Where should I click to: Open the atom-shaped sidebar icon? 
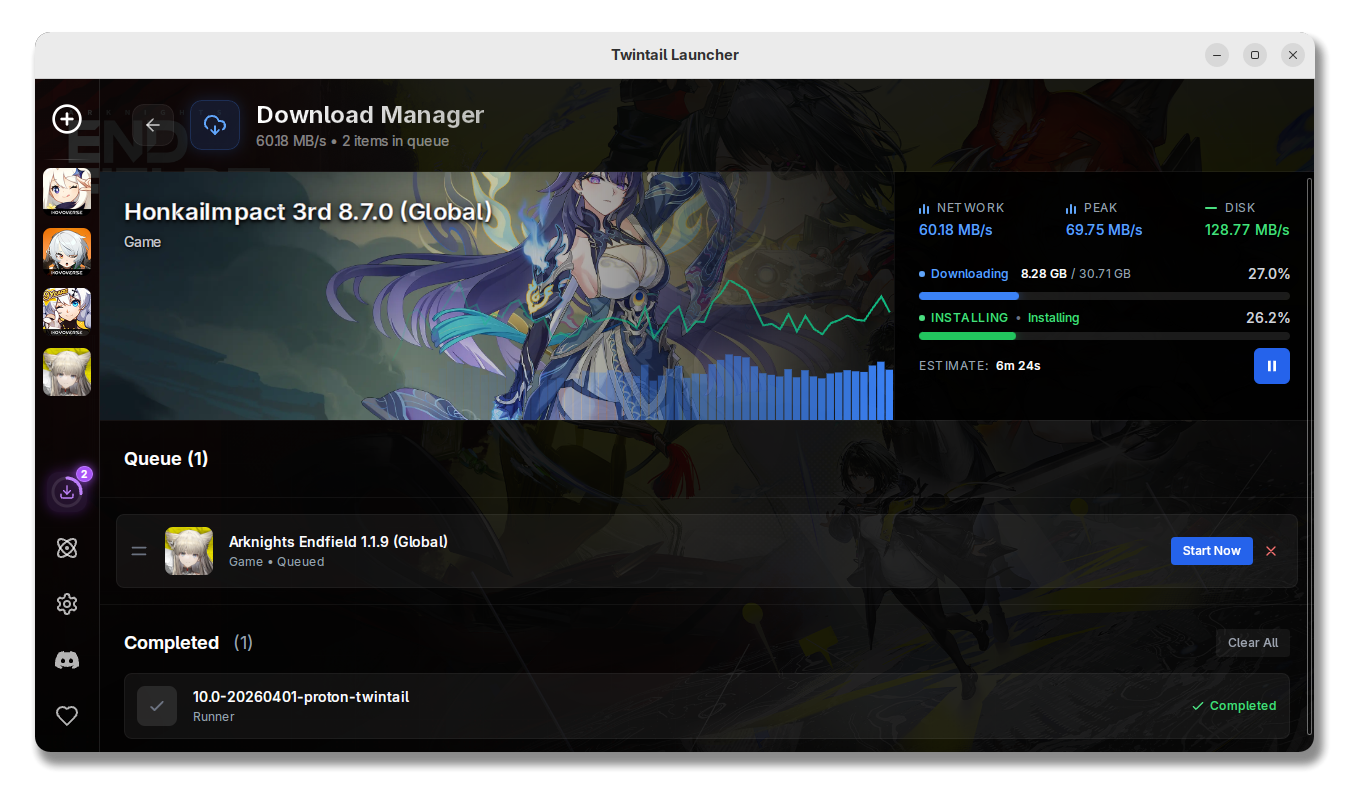pos(67,548)
